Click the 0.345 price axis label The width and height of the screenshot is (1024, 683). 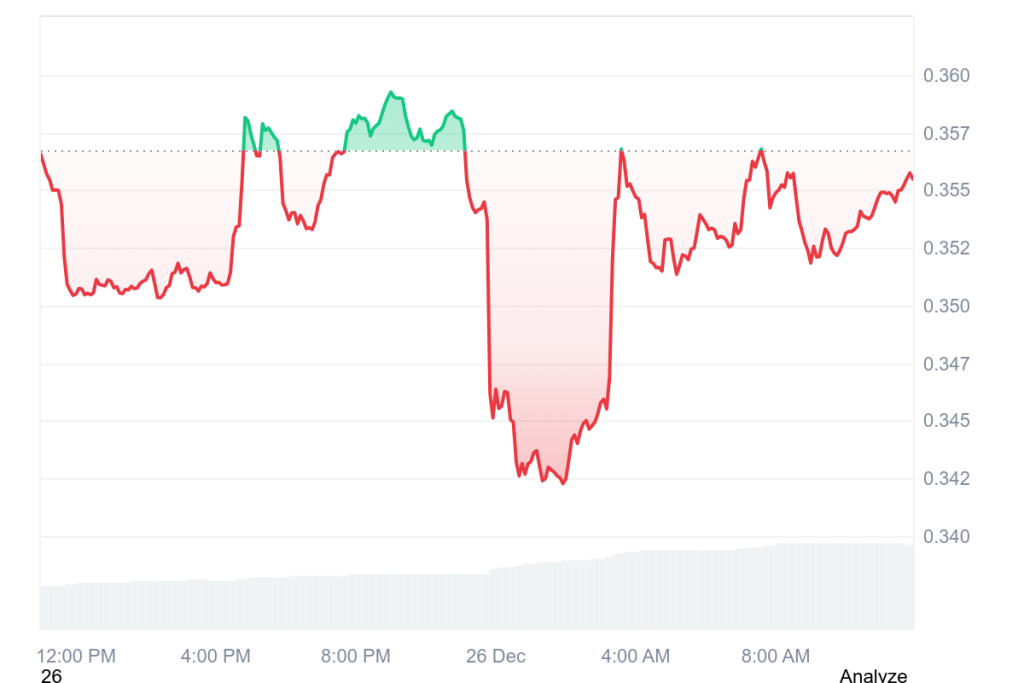tap(949, 421)
